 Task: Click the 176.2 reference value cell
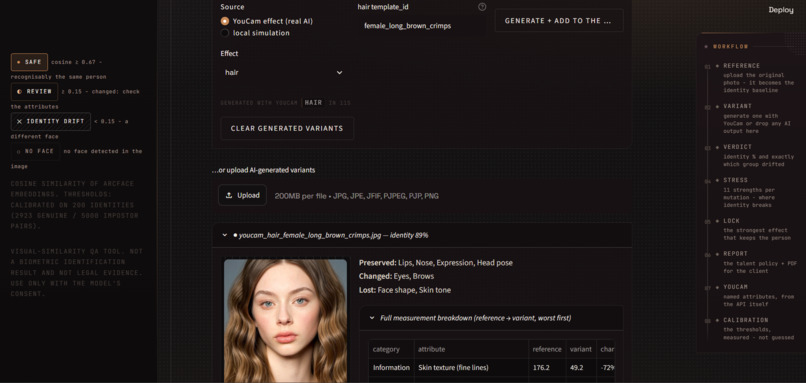tap(547, 368)
